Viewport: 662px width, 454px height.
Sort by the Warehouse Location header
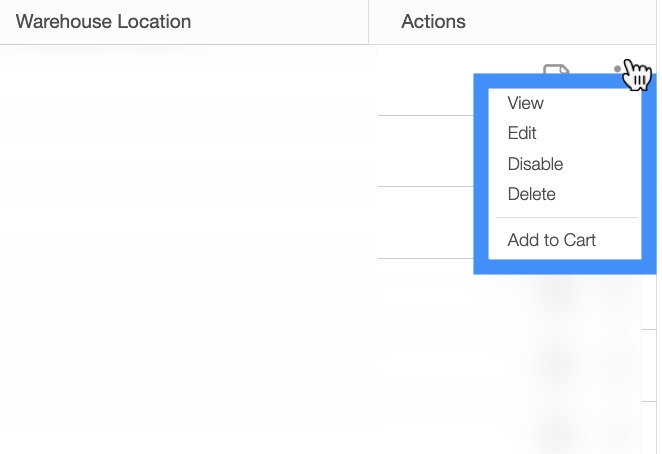(x=103, y=21)
